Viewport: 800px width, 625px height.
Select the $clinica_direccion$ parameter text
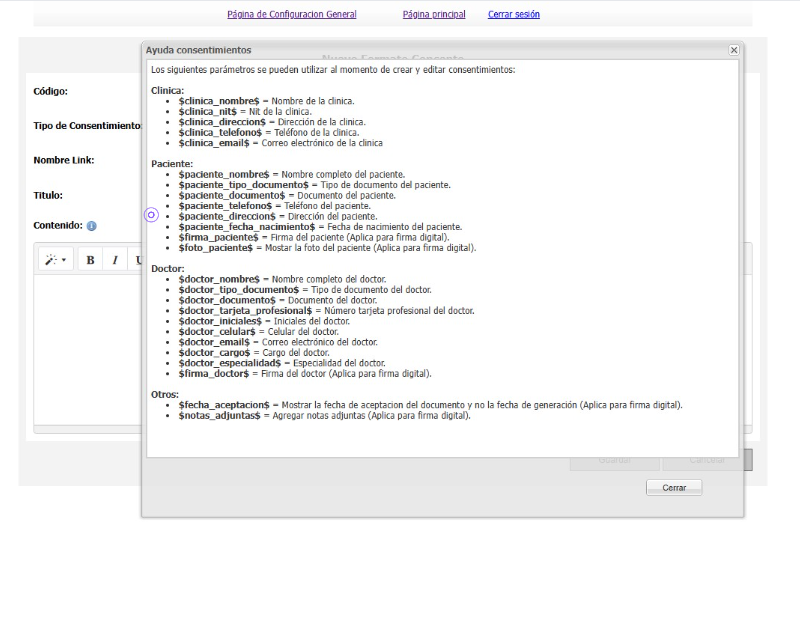222,122
